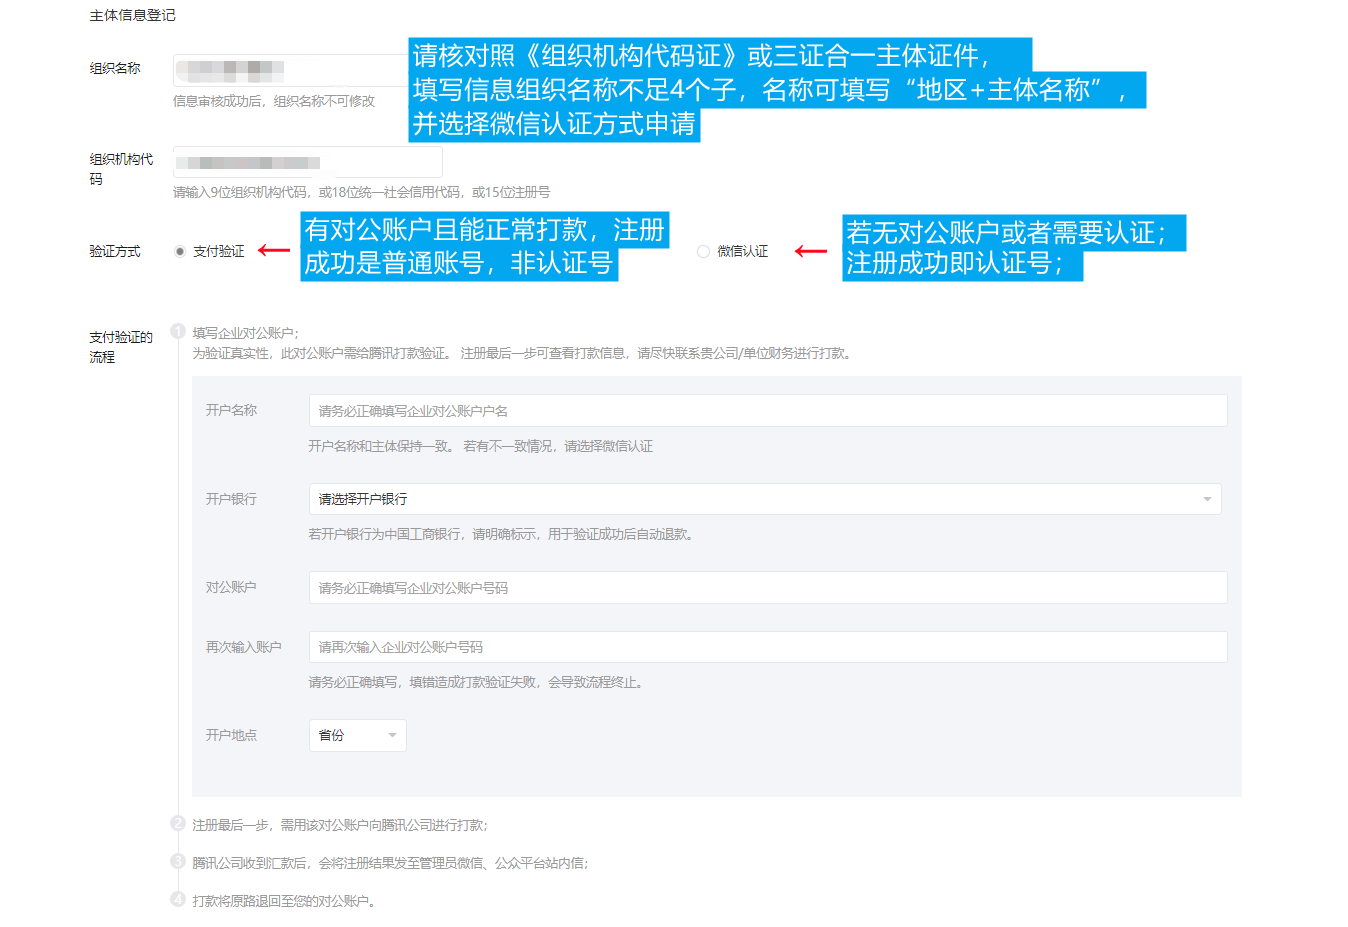Select the 支付验证 radio button

180,252
